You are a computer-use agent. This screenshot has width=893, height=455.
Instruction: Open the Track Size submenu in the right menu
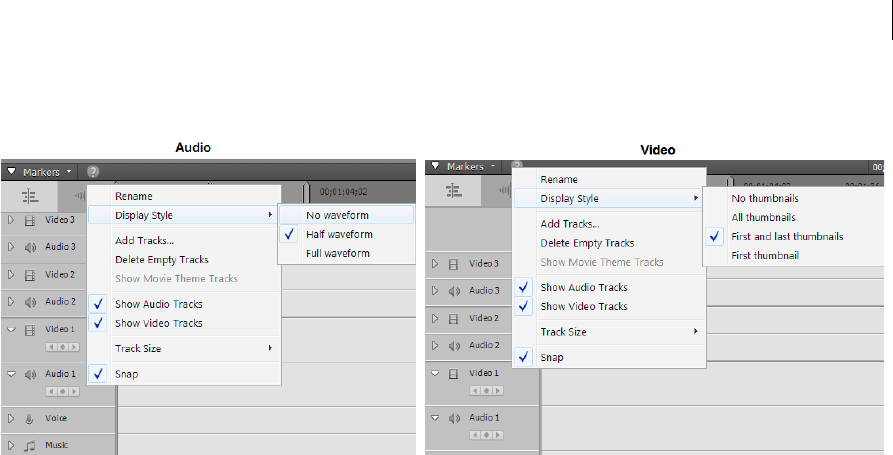point(563,332)
